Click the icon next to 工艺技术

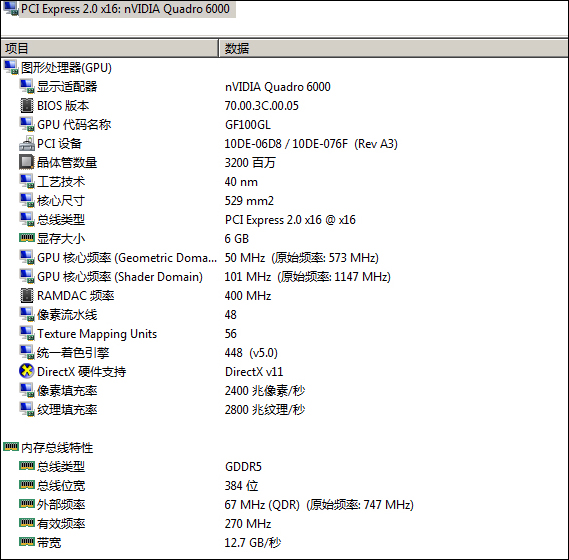click(27, 181)
